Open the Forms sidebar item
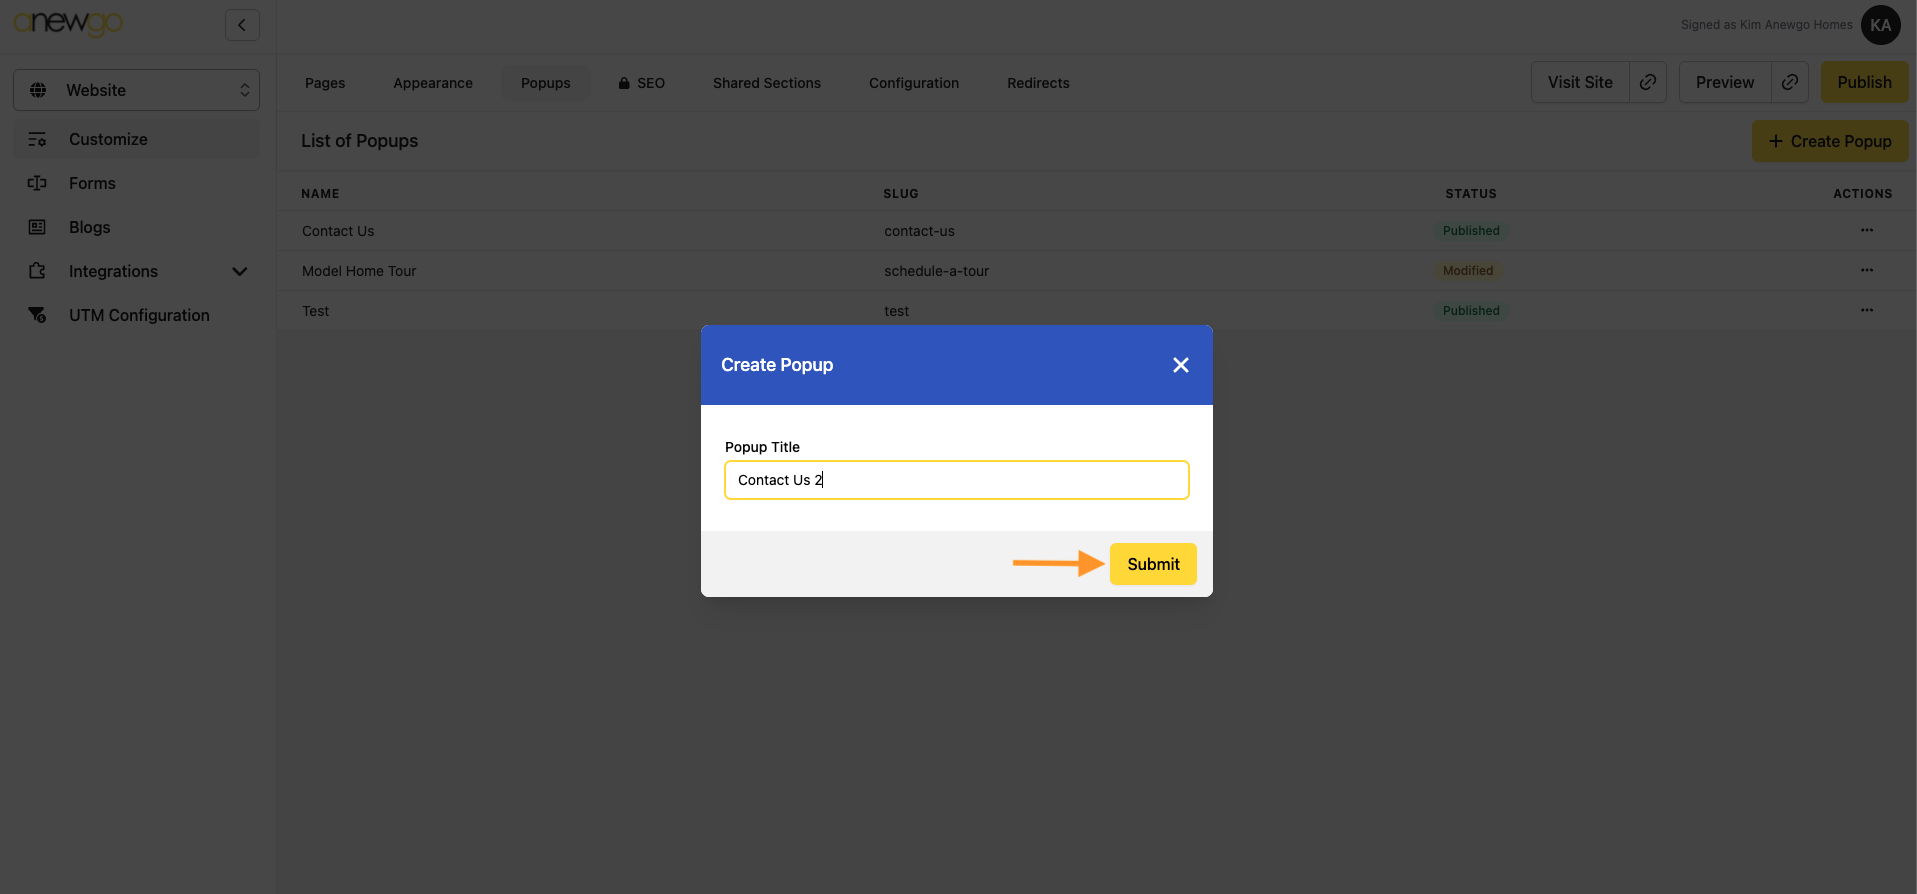Screen dimensions: 1917x894 pyautogui.click(x=92, y=183)
